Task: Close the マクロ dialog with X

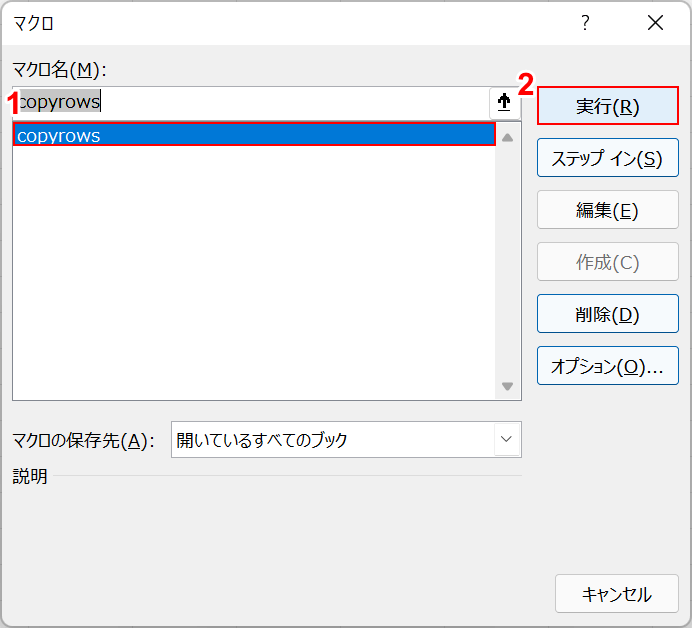Action: (x=655, y=23)
